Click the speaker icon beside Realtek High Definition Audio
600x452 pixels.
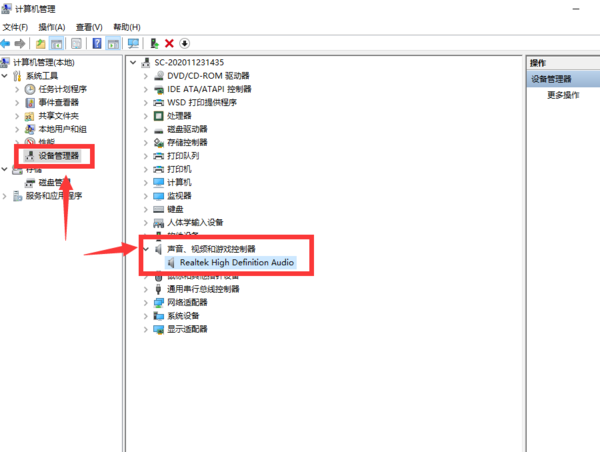click(171, 263)
